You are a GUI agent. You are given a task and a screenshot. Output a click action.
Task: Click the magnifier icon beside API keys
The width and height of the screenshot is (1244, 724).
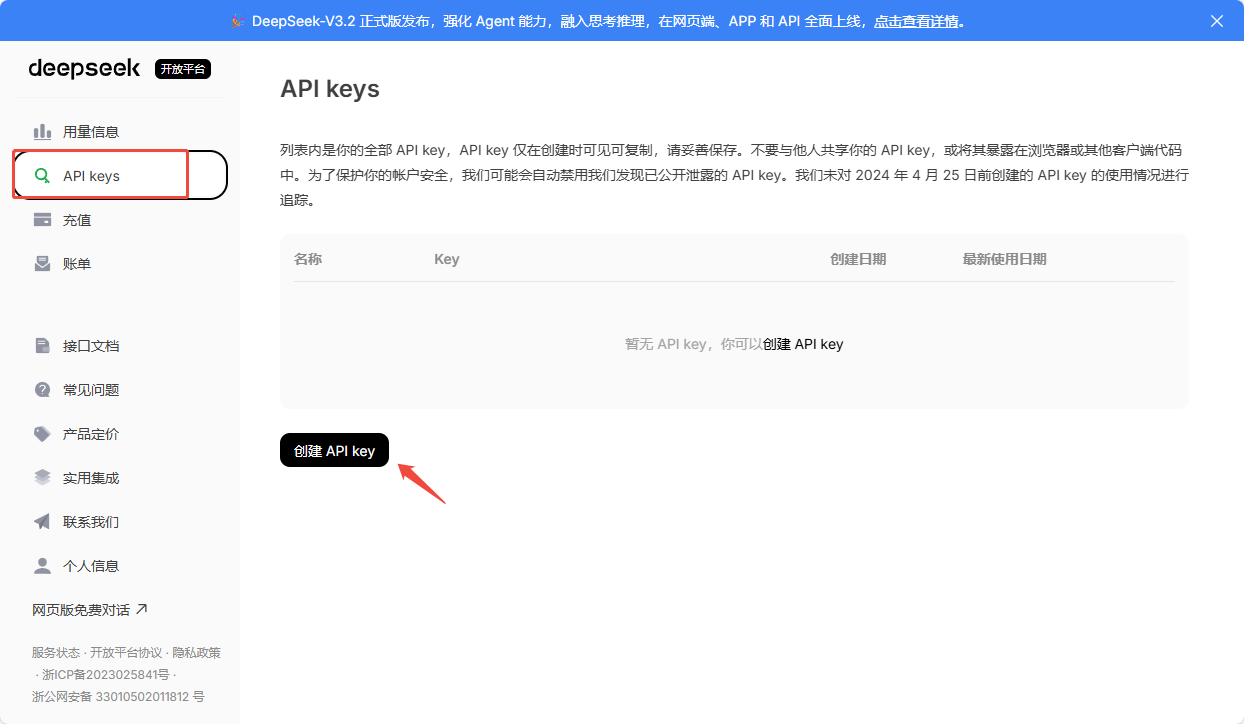point(42,176)
